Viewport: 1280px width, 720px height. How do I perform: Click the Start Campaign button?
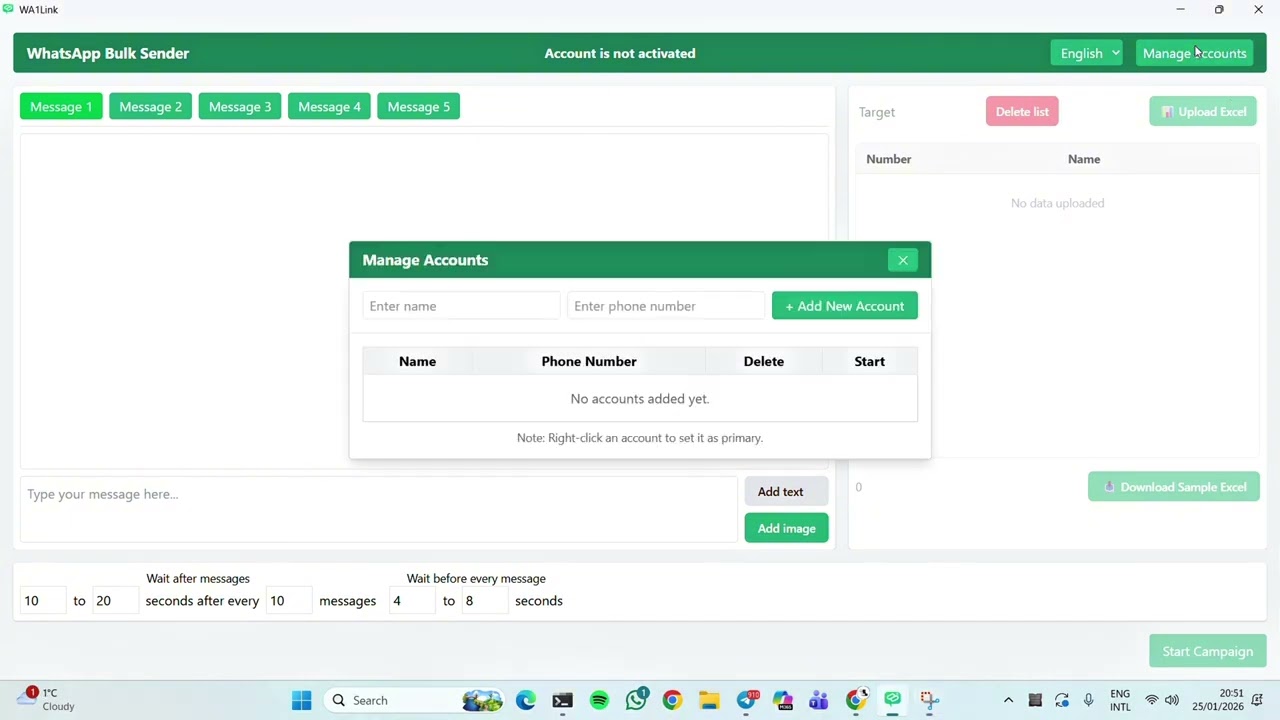[1207, 651]
